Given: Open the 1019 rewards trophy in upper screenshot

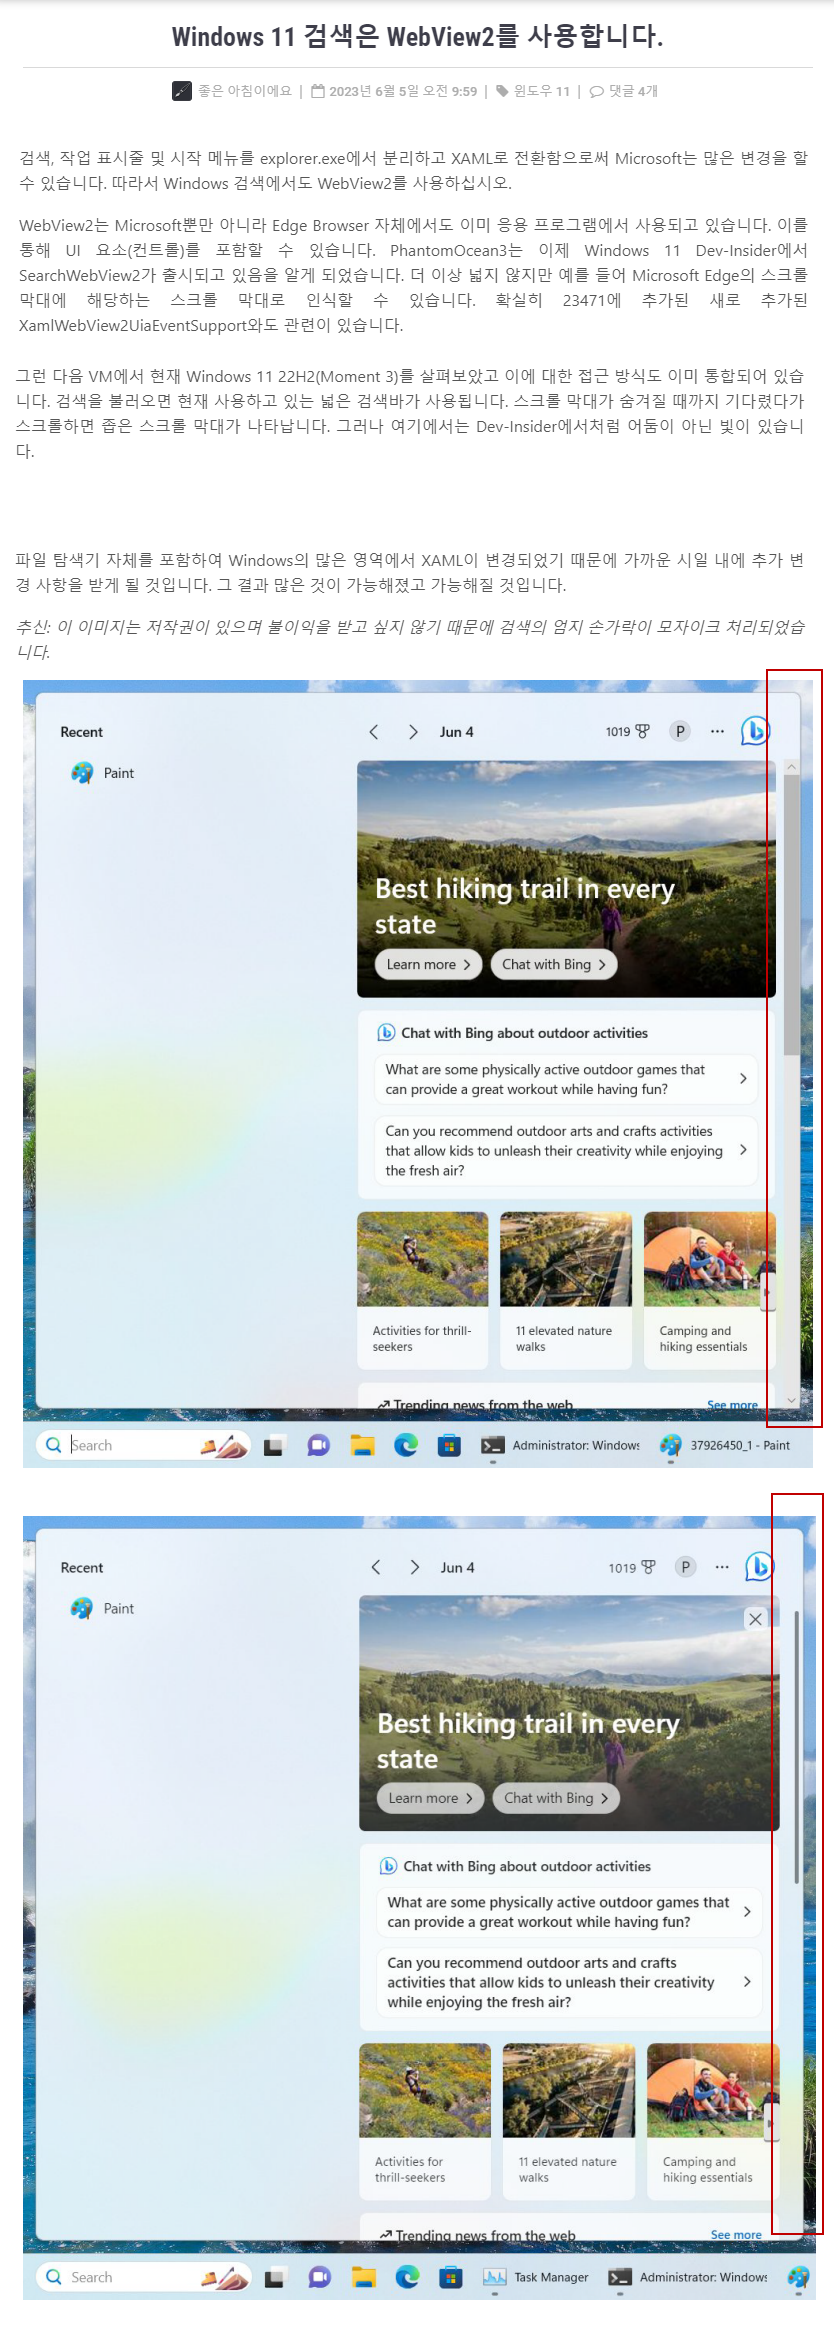Looking at the screenshot, I should [627, 731].
